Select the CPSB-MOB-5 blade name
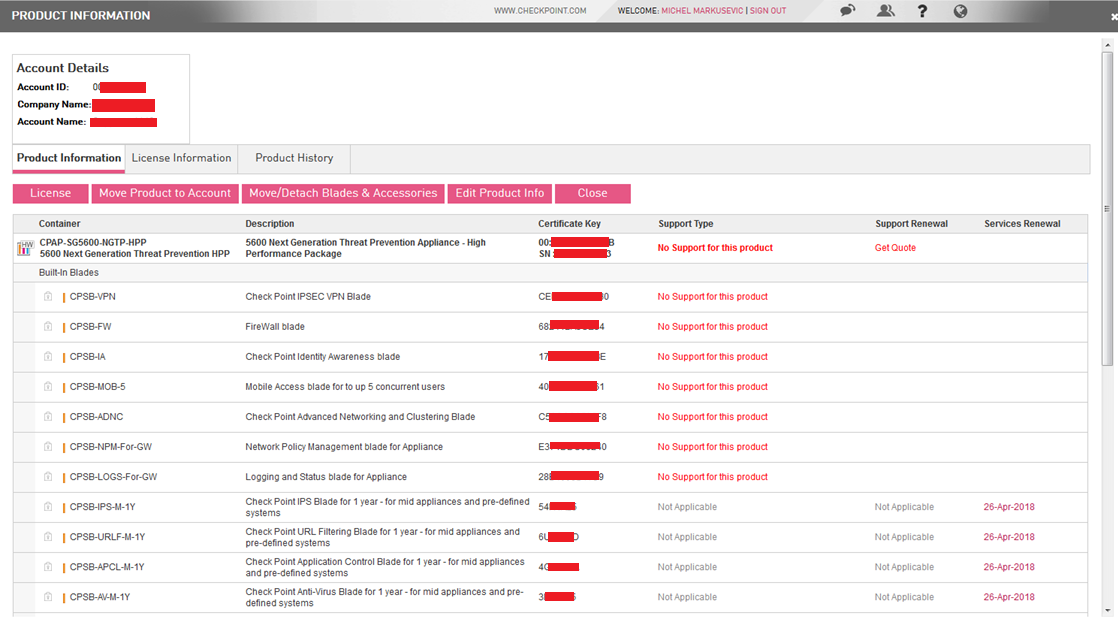1118x623 pixels. tap(98, 386)
